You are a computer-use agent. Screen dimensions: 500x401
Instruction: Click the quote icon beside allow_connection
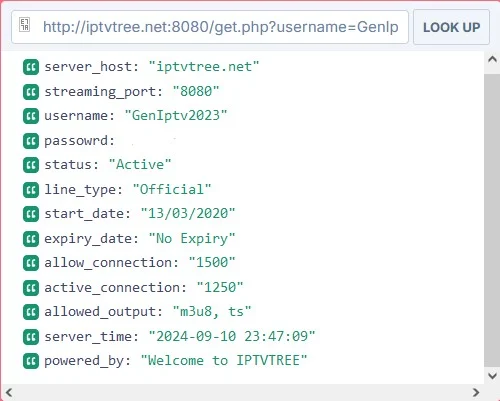(x=31, y=263)
